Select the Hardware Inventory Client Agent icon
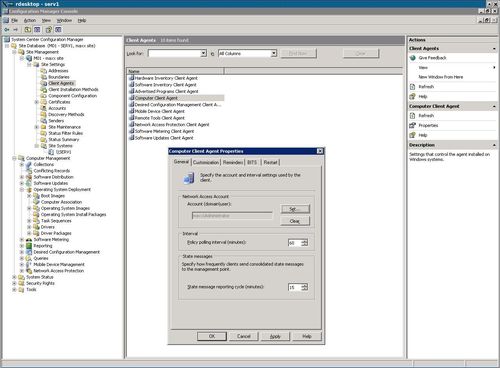 (x=131, y=78)
